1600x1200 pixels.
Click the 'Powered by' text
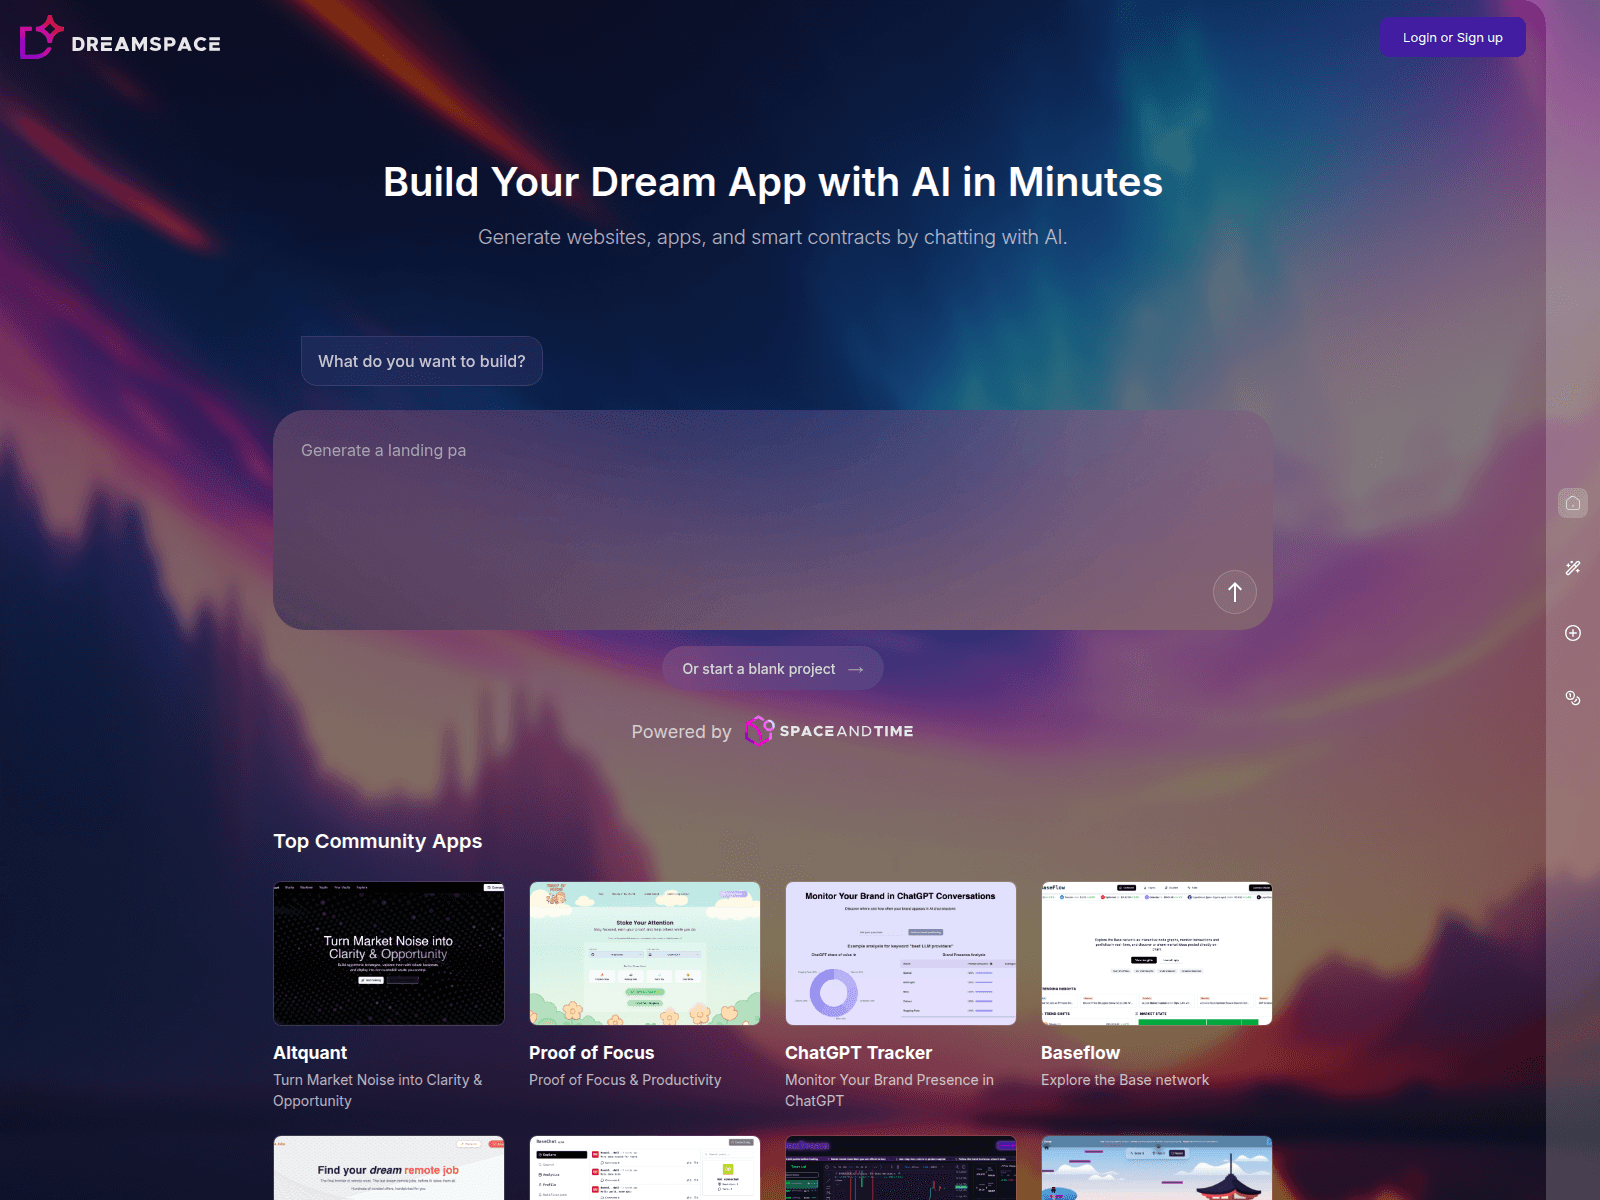(681, 731)
